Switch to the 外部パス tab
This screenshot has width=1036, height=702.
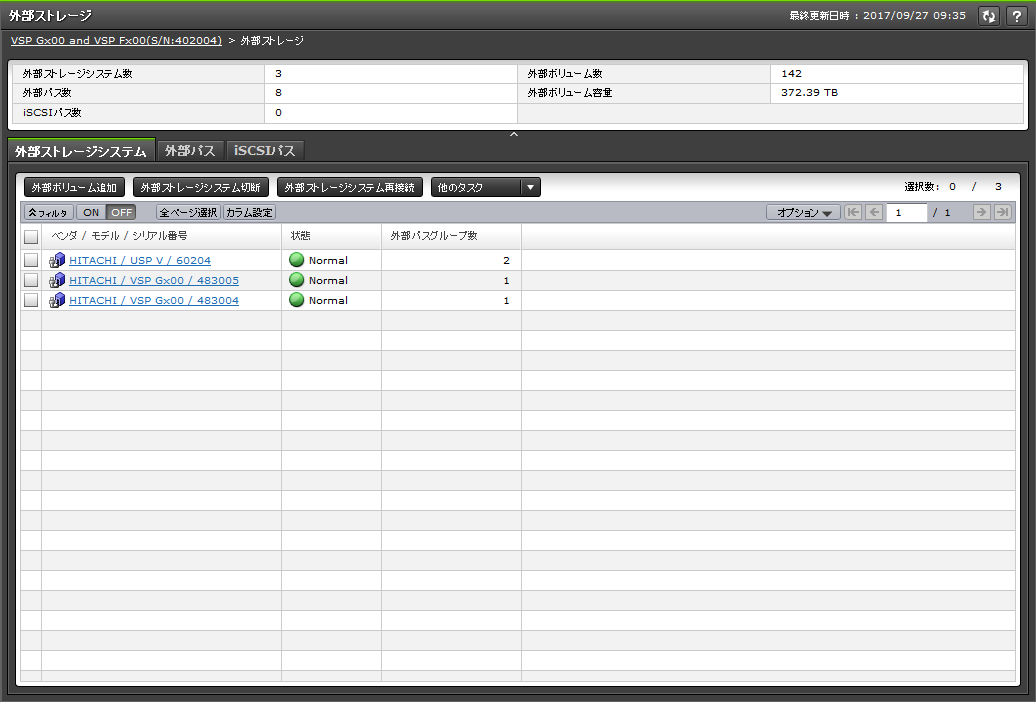coord(190,151)
